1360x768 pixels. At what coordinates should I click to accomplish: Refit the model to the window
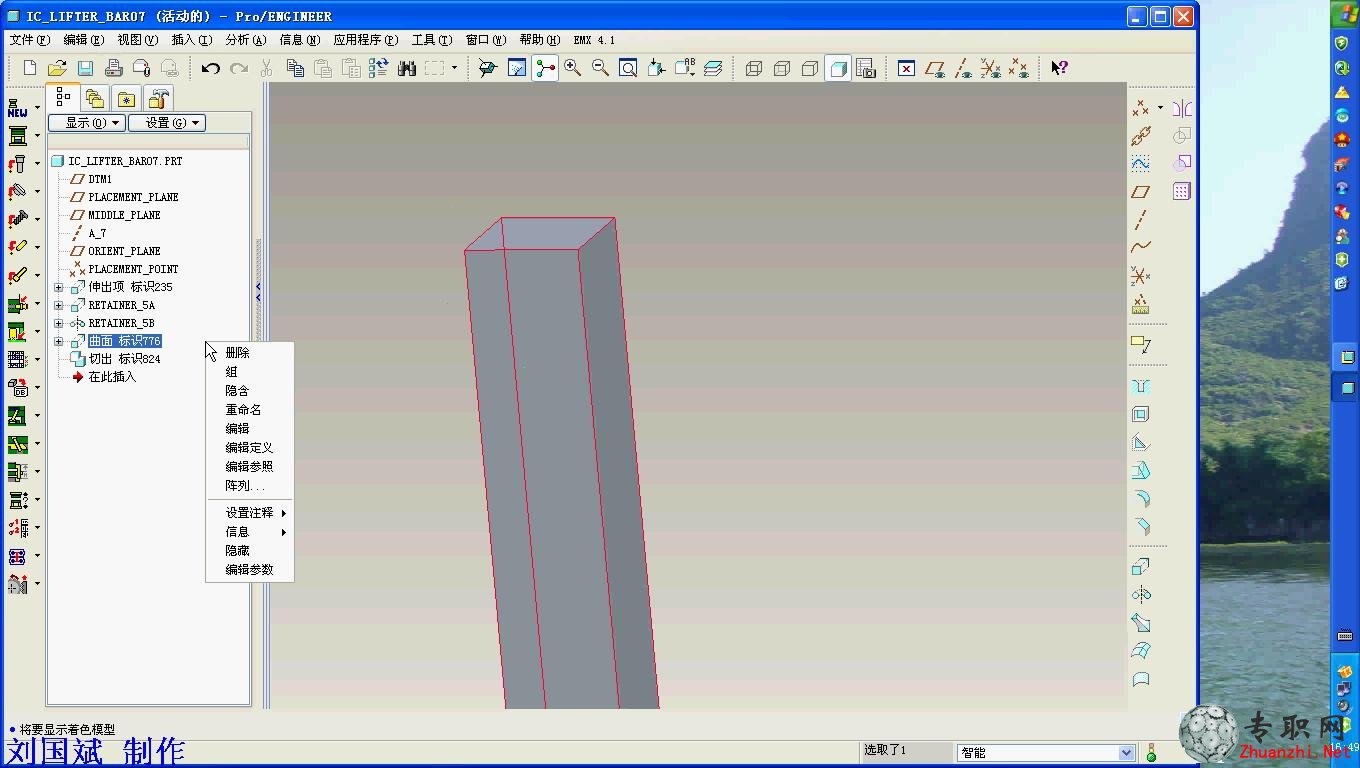629,68
